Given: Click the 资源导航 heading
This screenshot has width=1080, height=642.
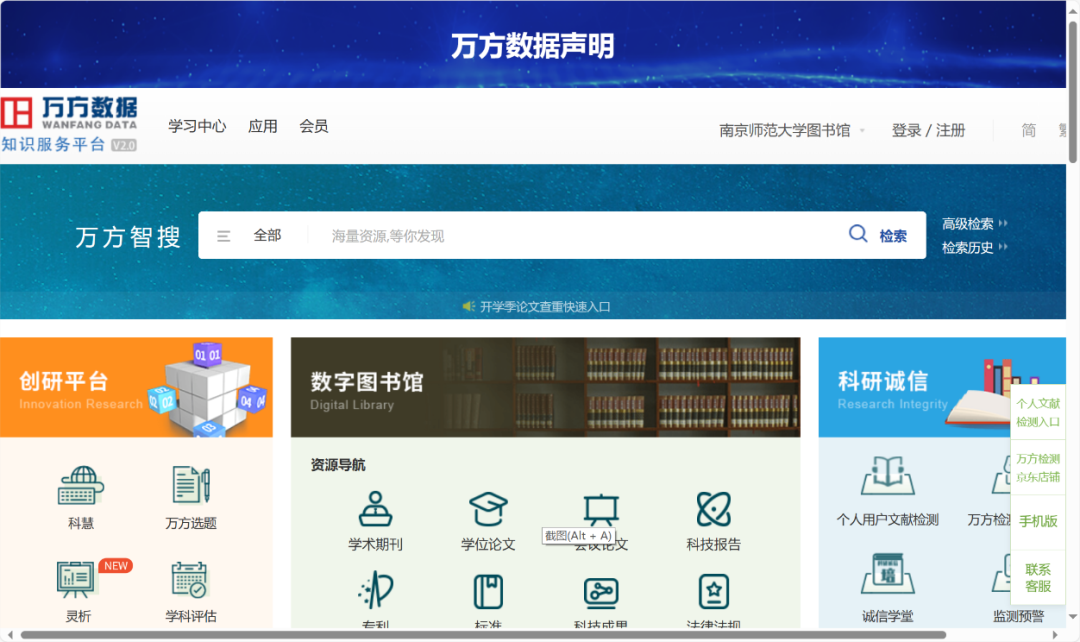Looking at the screenshot, I should tap(338, 465).
